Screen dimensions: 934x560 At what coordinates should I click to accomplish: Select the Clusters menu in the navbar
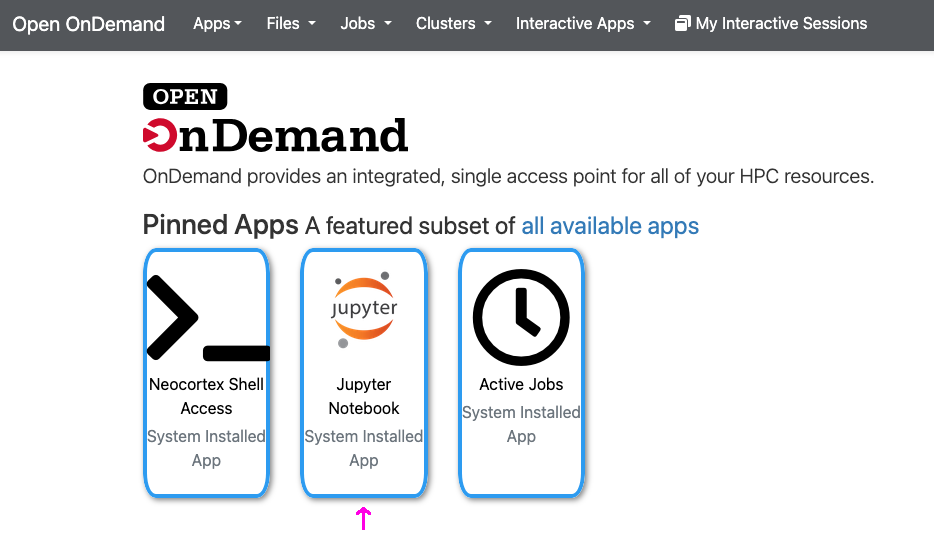coord(453,23)
